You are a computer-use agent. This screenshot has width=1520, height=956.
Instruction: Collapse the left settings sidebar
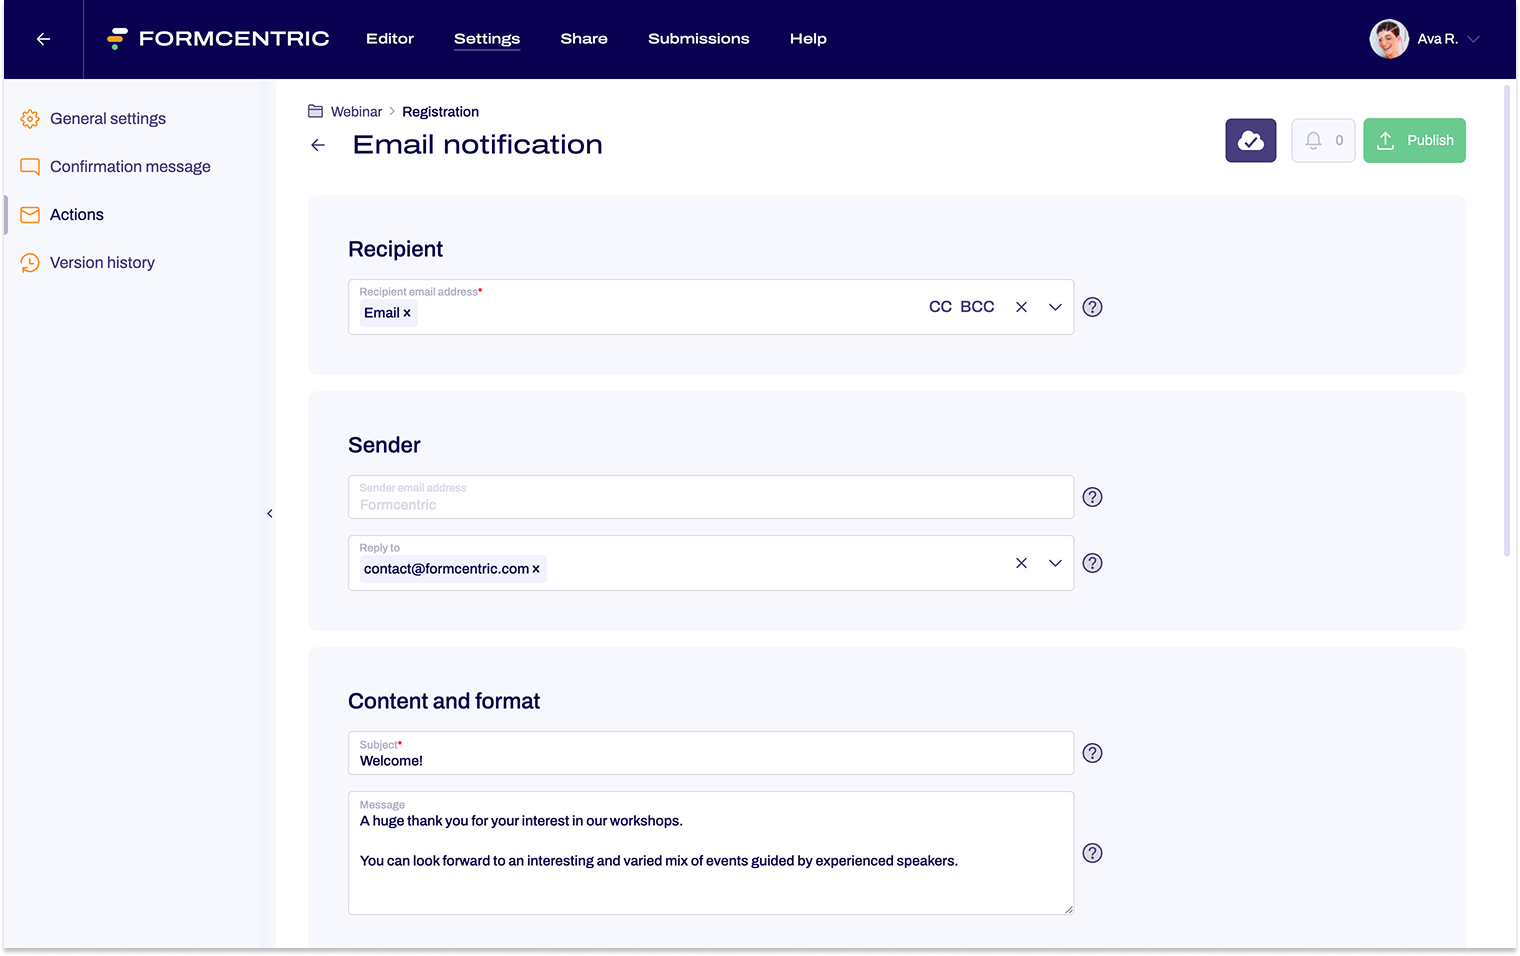point(269,513)
